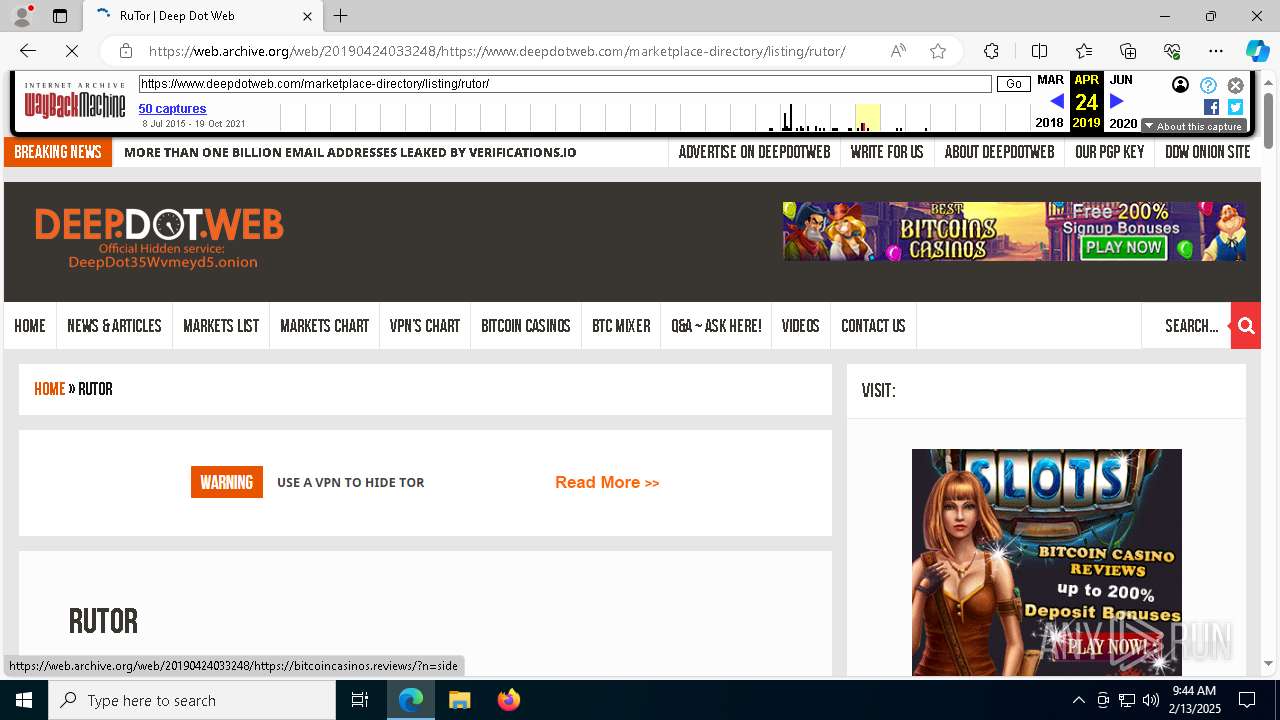This screenshot has height=720, width=1280.
Task: Open the Copilot sidebar icon
Action: pyautogui.click(x=1257, y=51)
